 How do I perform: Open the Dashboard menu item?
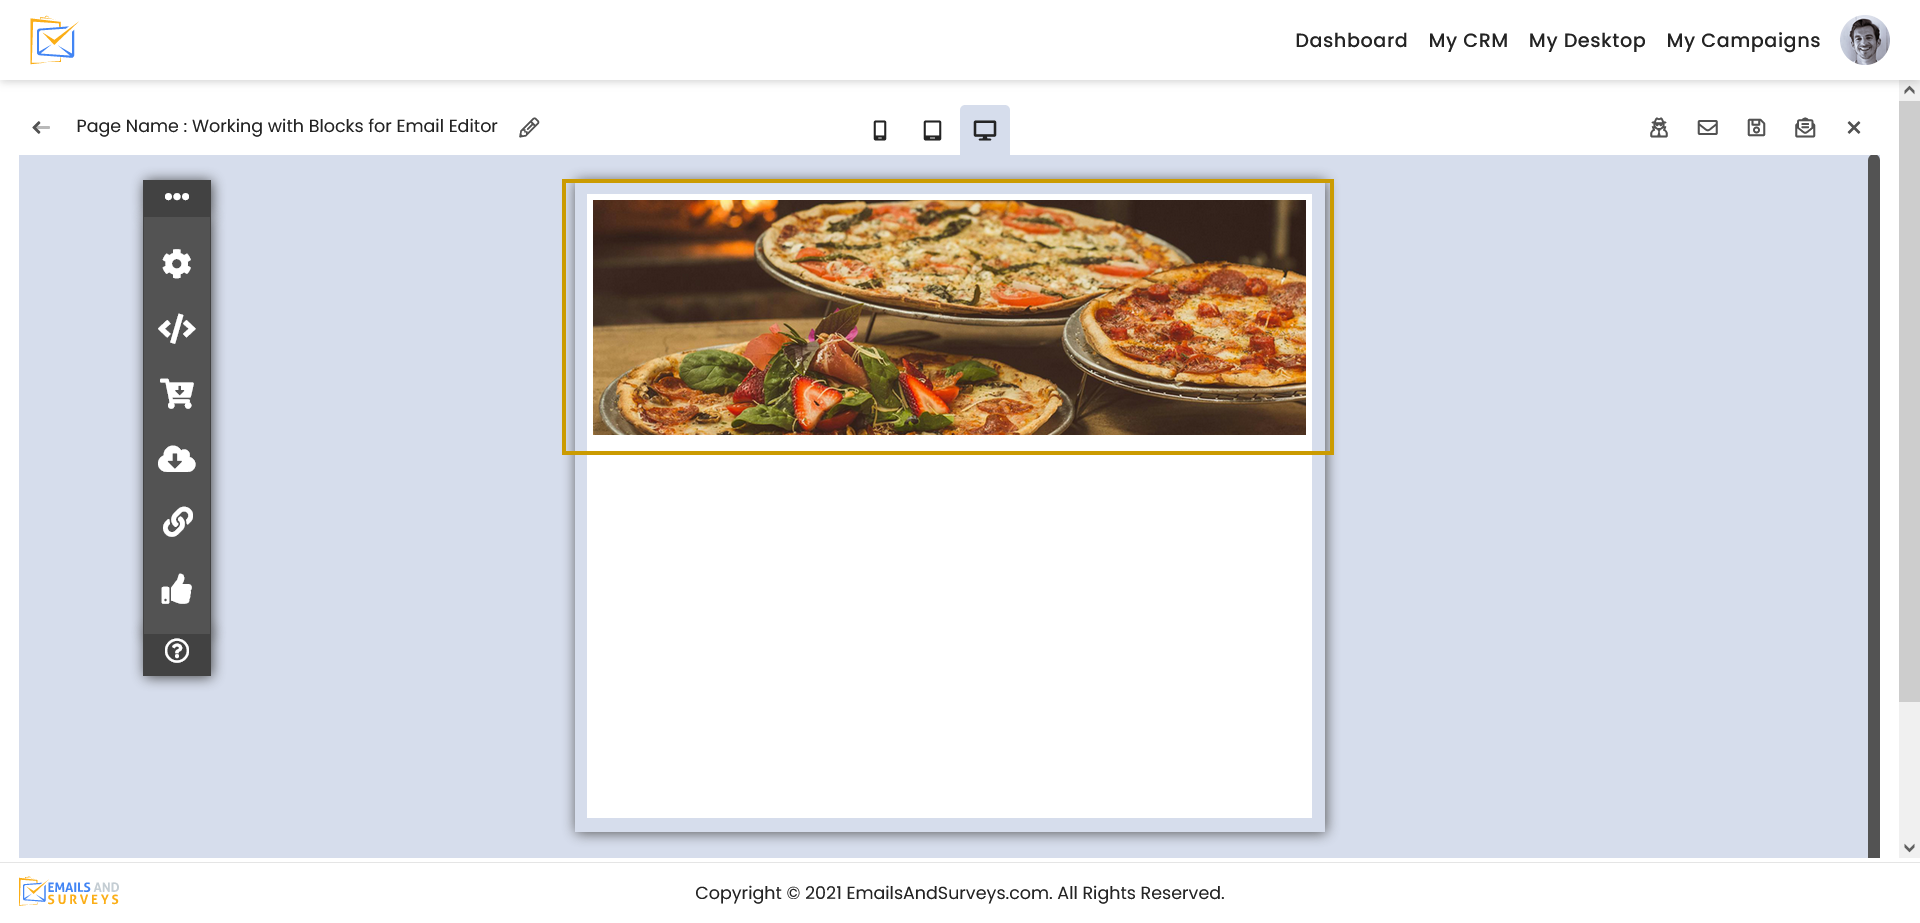tap(1351, 40)
